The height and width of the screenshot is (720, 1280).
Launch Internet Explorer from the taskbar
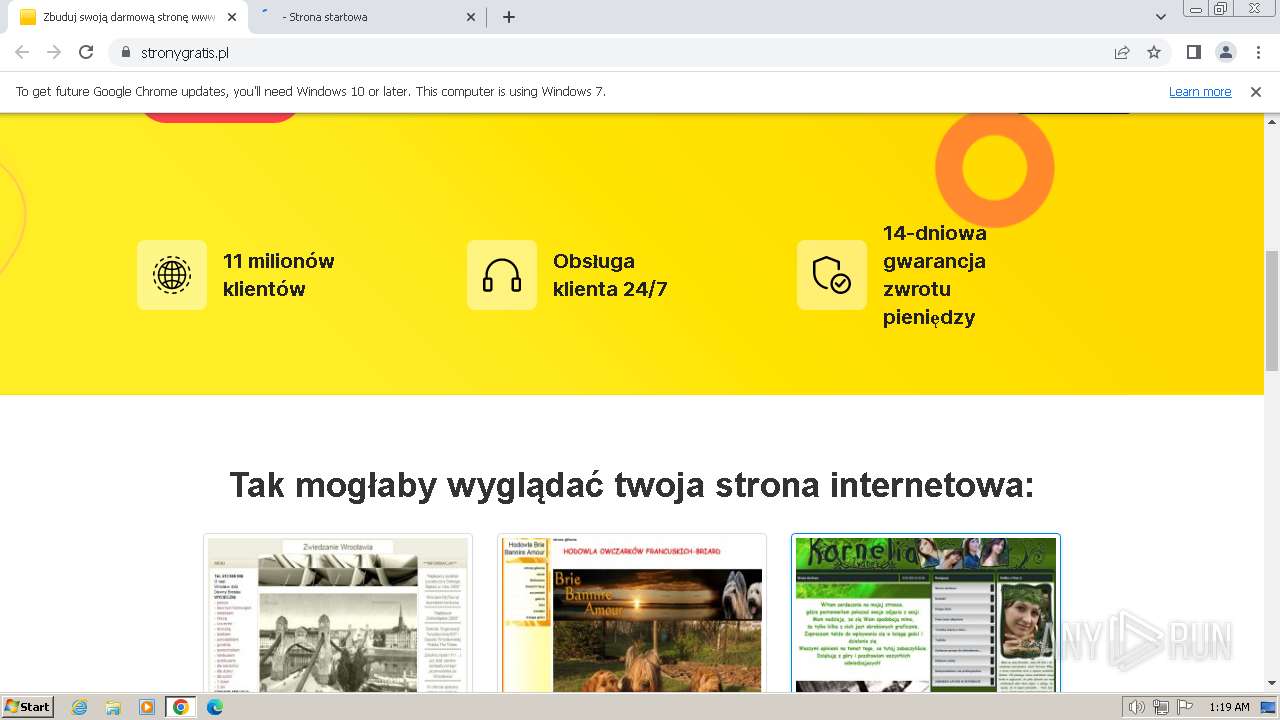80,707
